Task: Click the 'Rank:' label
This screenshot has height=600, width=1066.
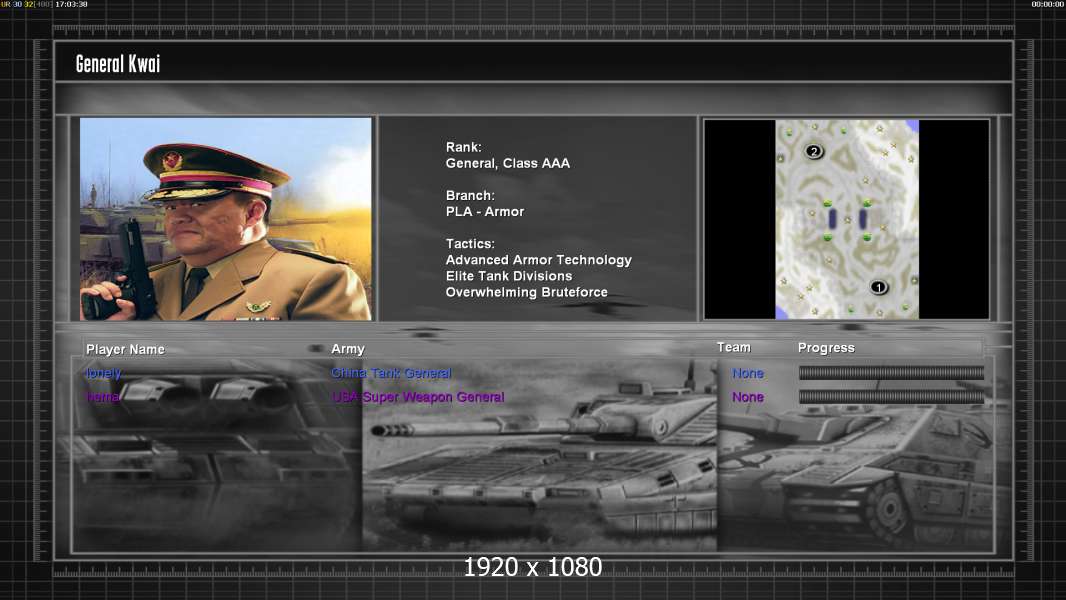Action: pyautogui.click(x=464, y=147)
